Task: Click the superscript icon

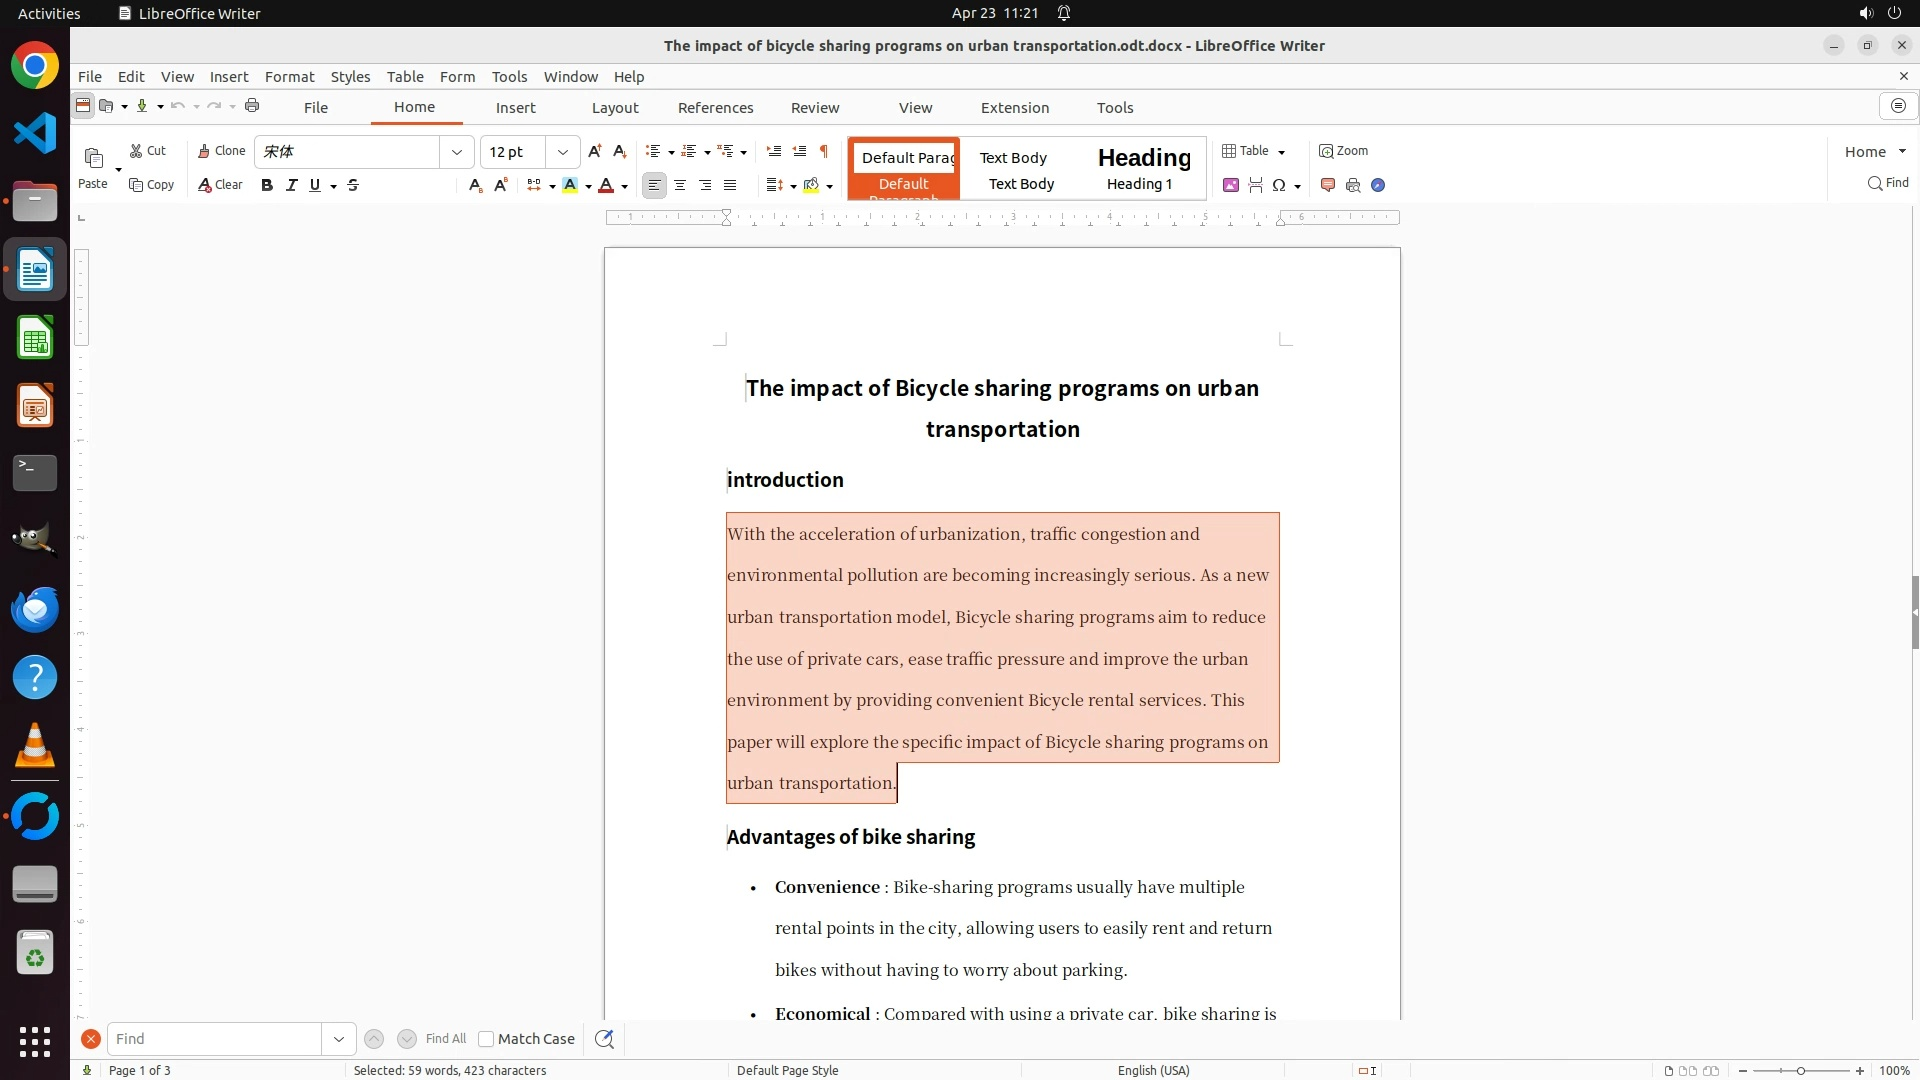Action: (501, 185)
